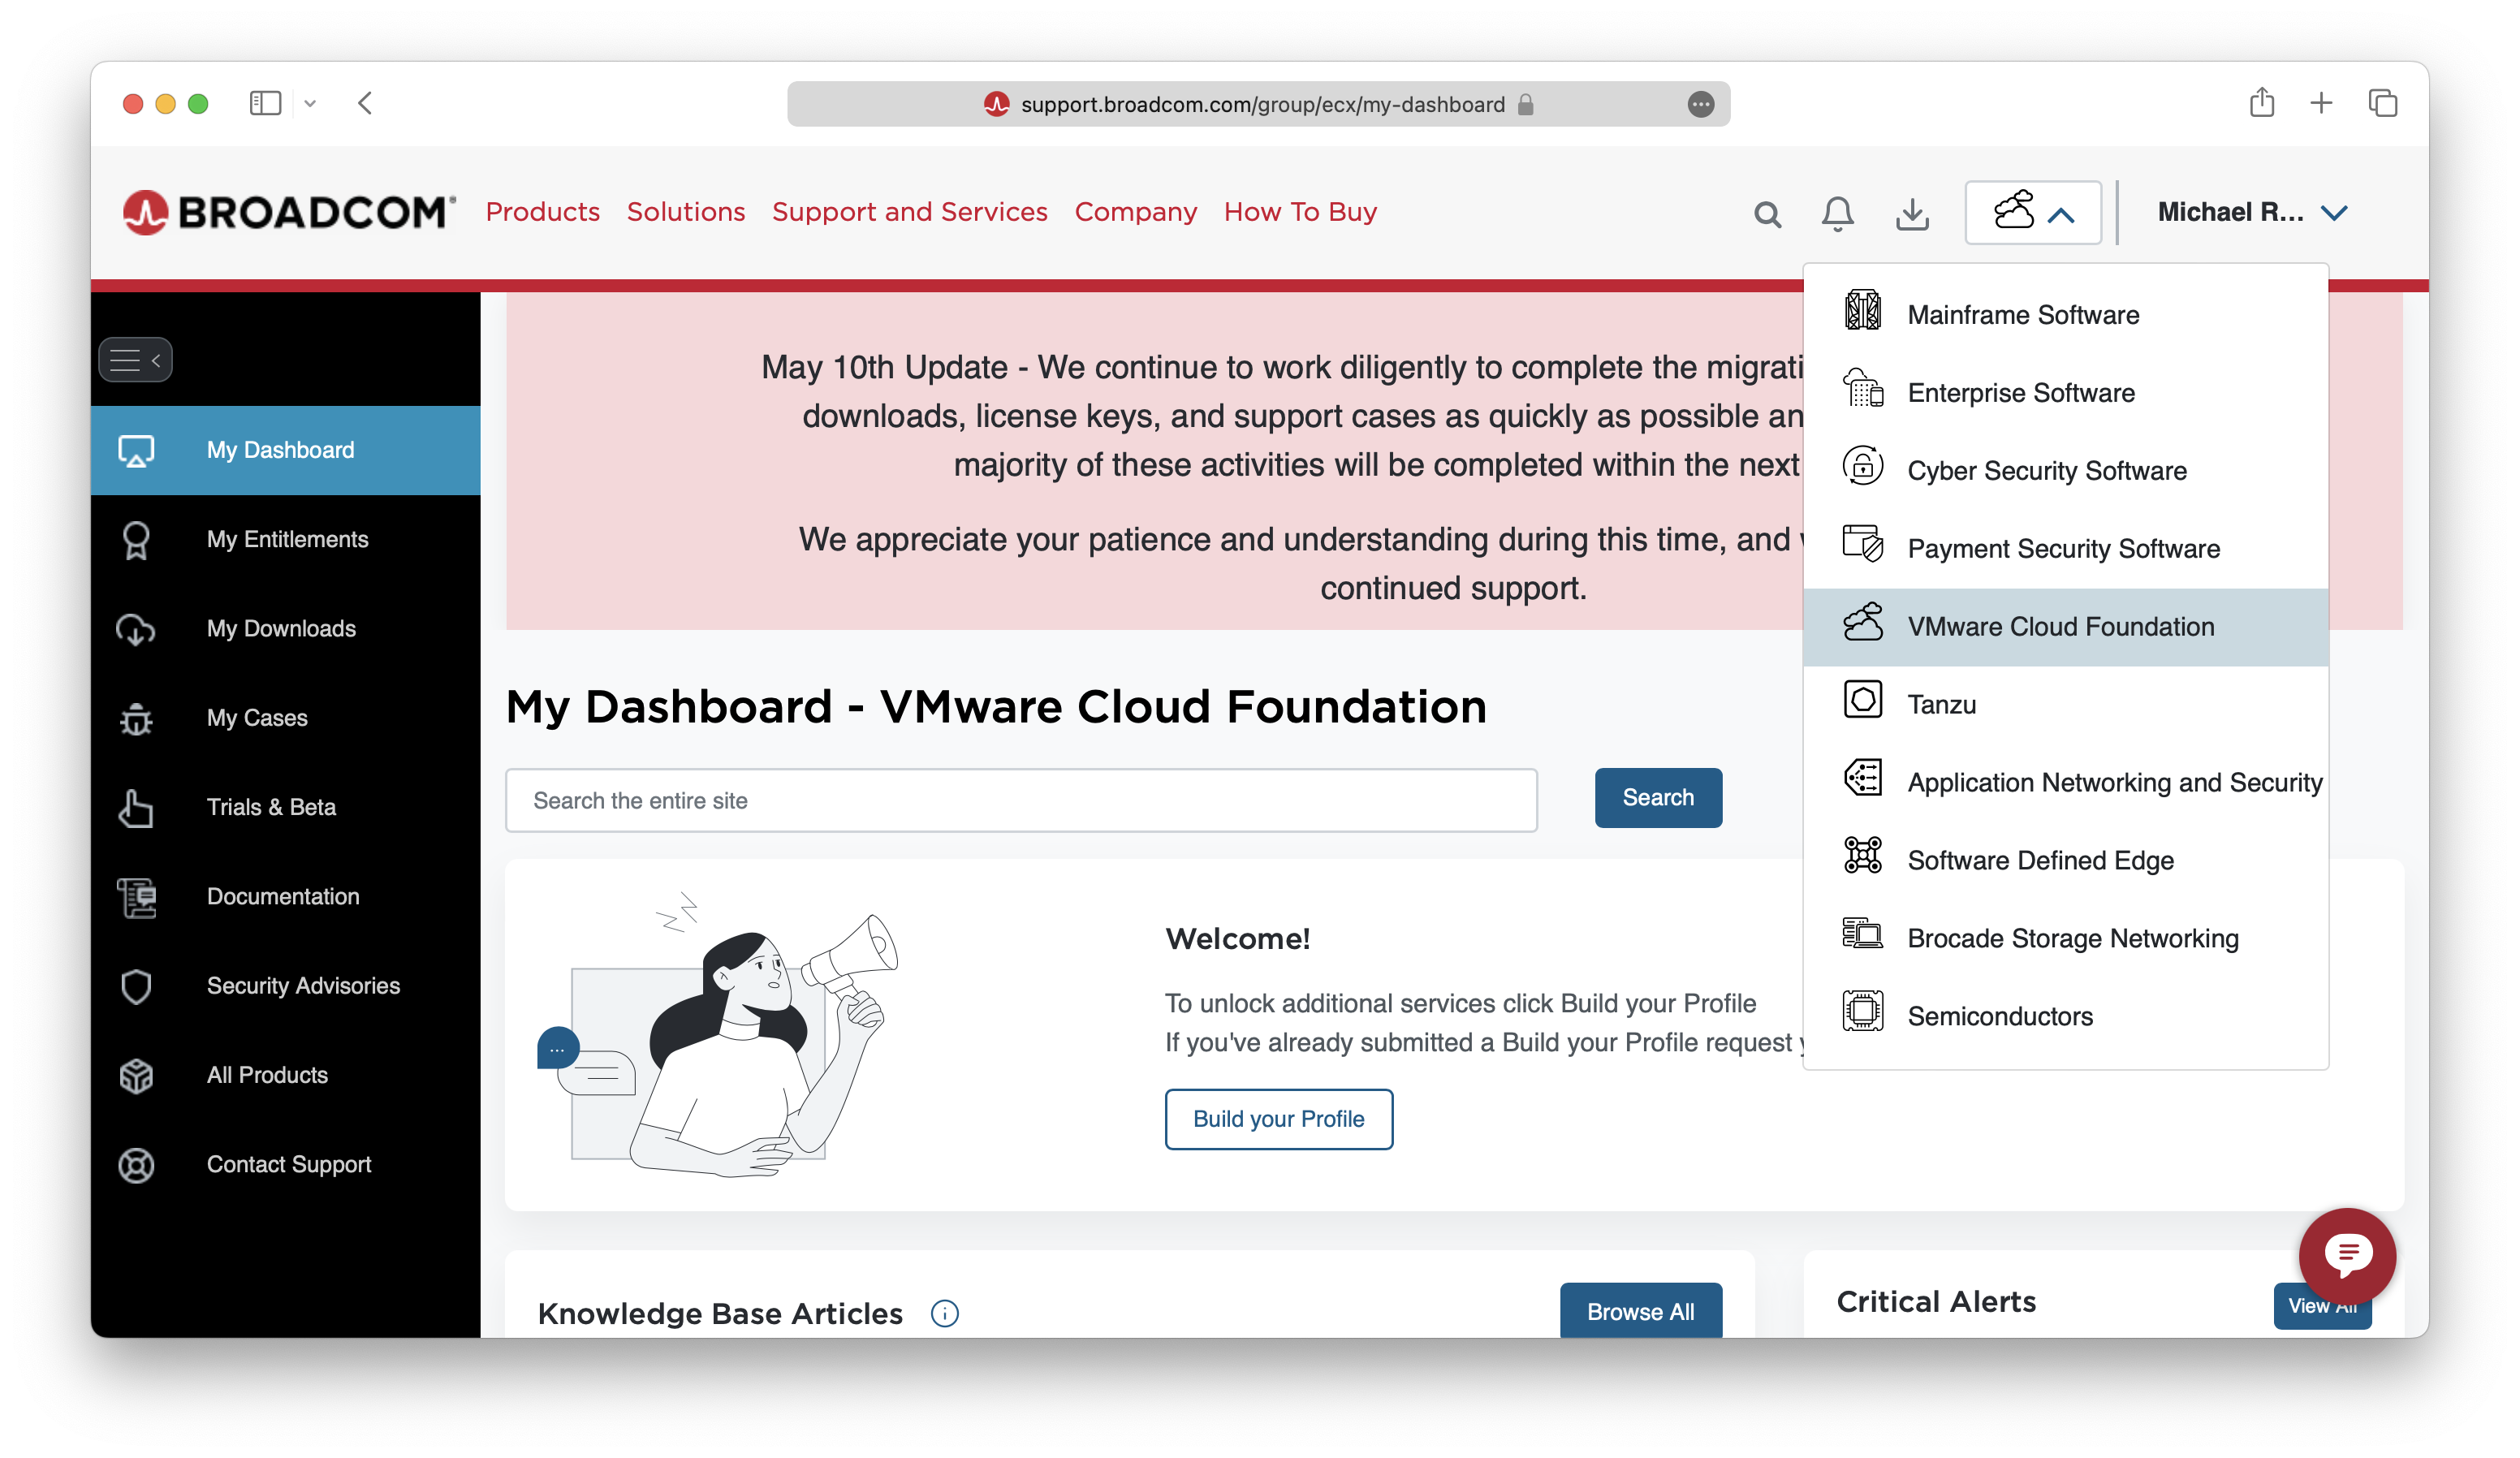Viewport: 2520px width, 1458px height.
Task: Open a new Safari tab
Action: click(2321, 103)
